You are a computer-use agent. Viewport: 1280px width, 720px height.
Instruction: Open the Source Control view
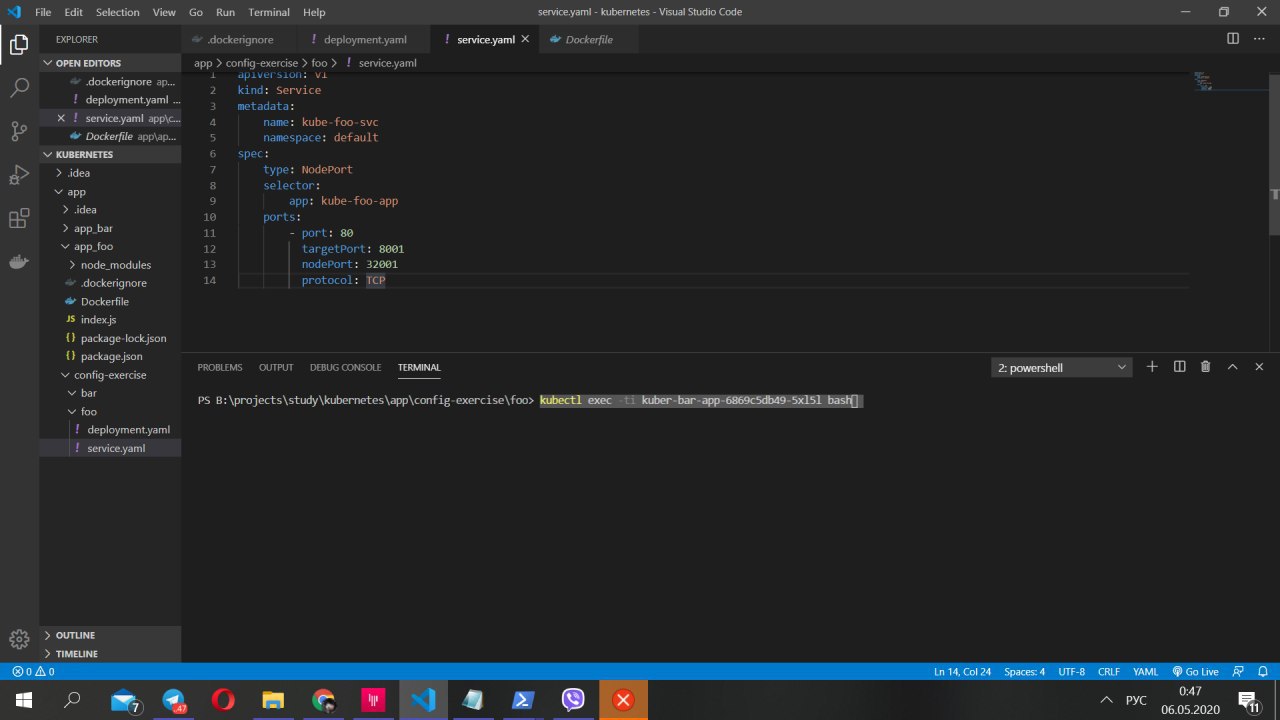[19, 131]
